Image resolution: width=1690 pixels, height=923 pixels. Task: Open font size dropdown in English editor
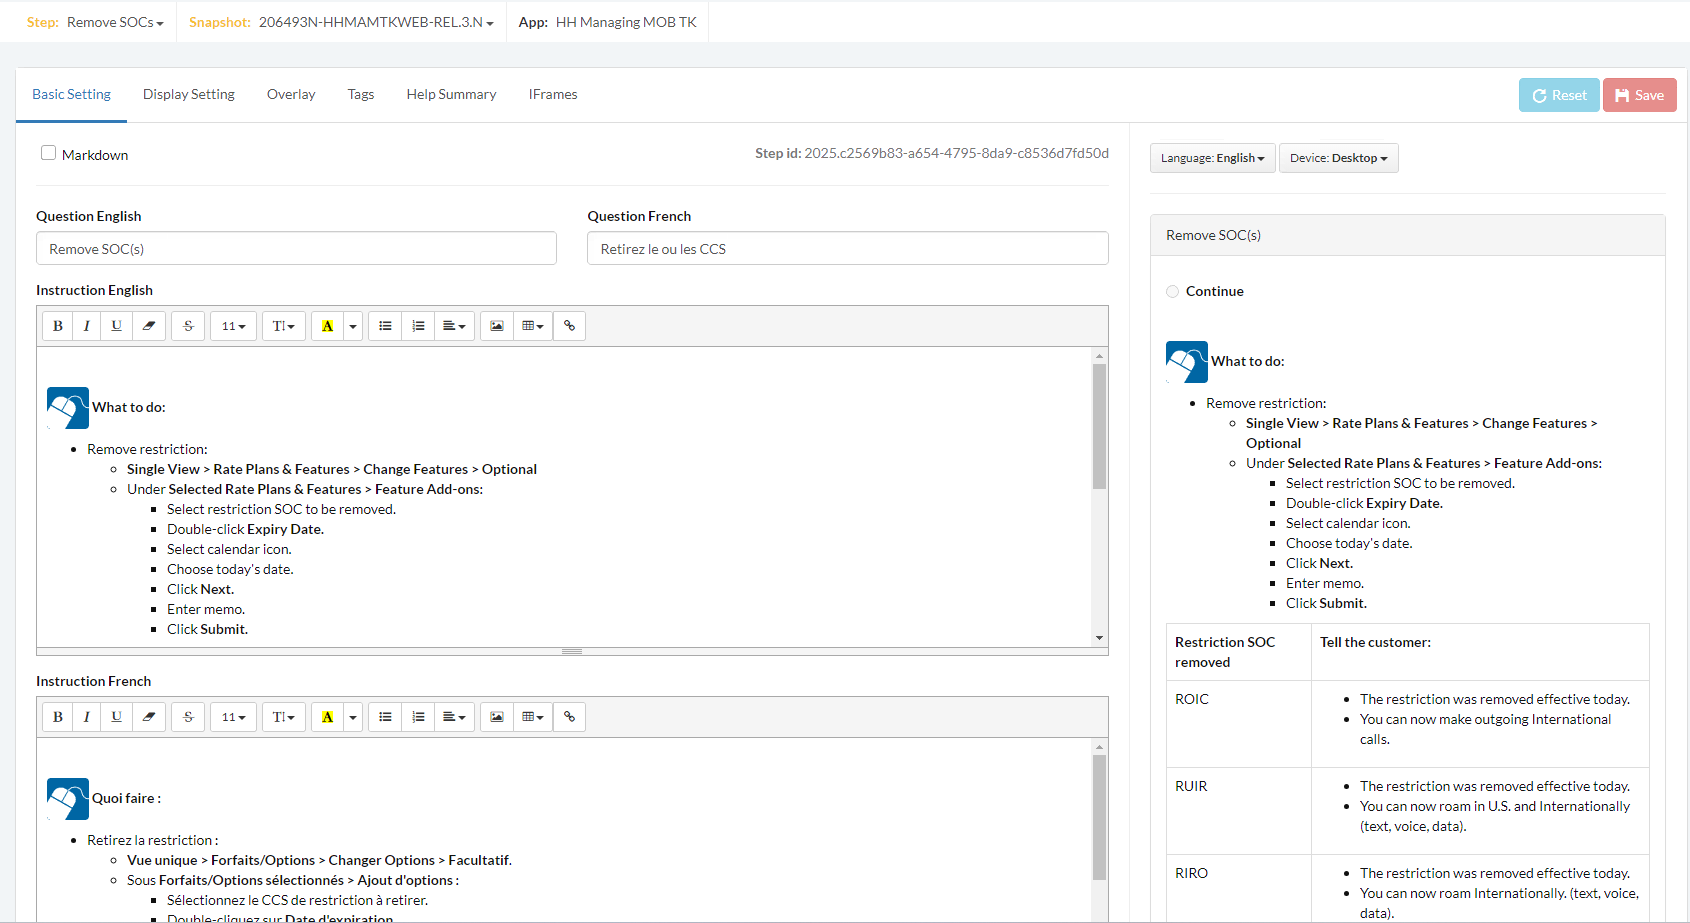point(234,326)
